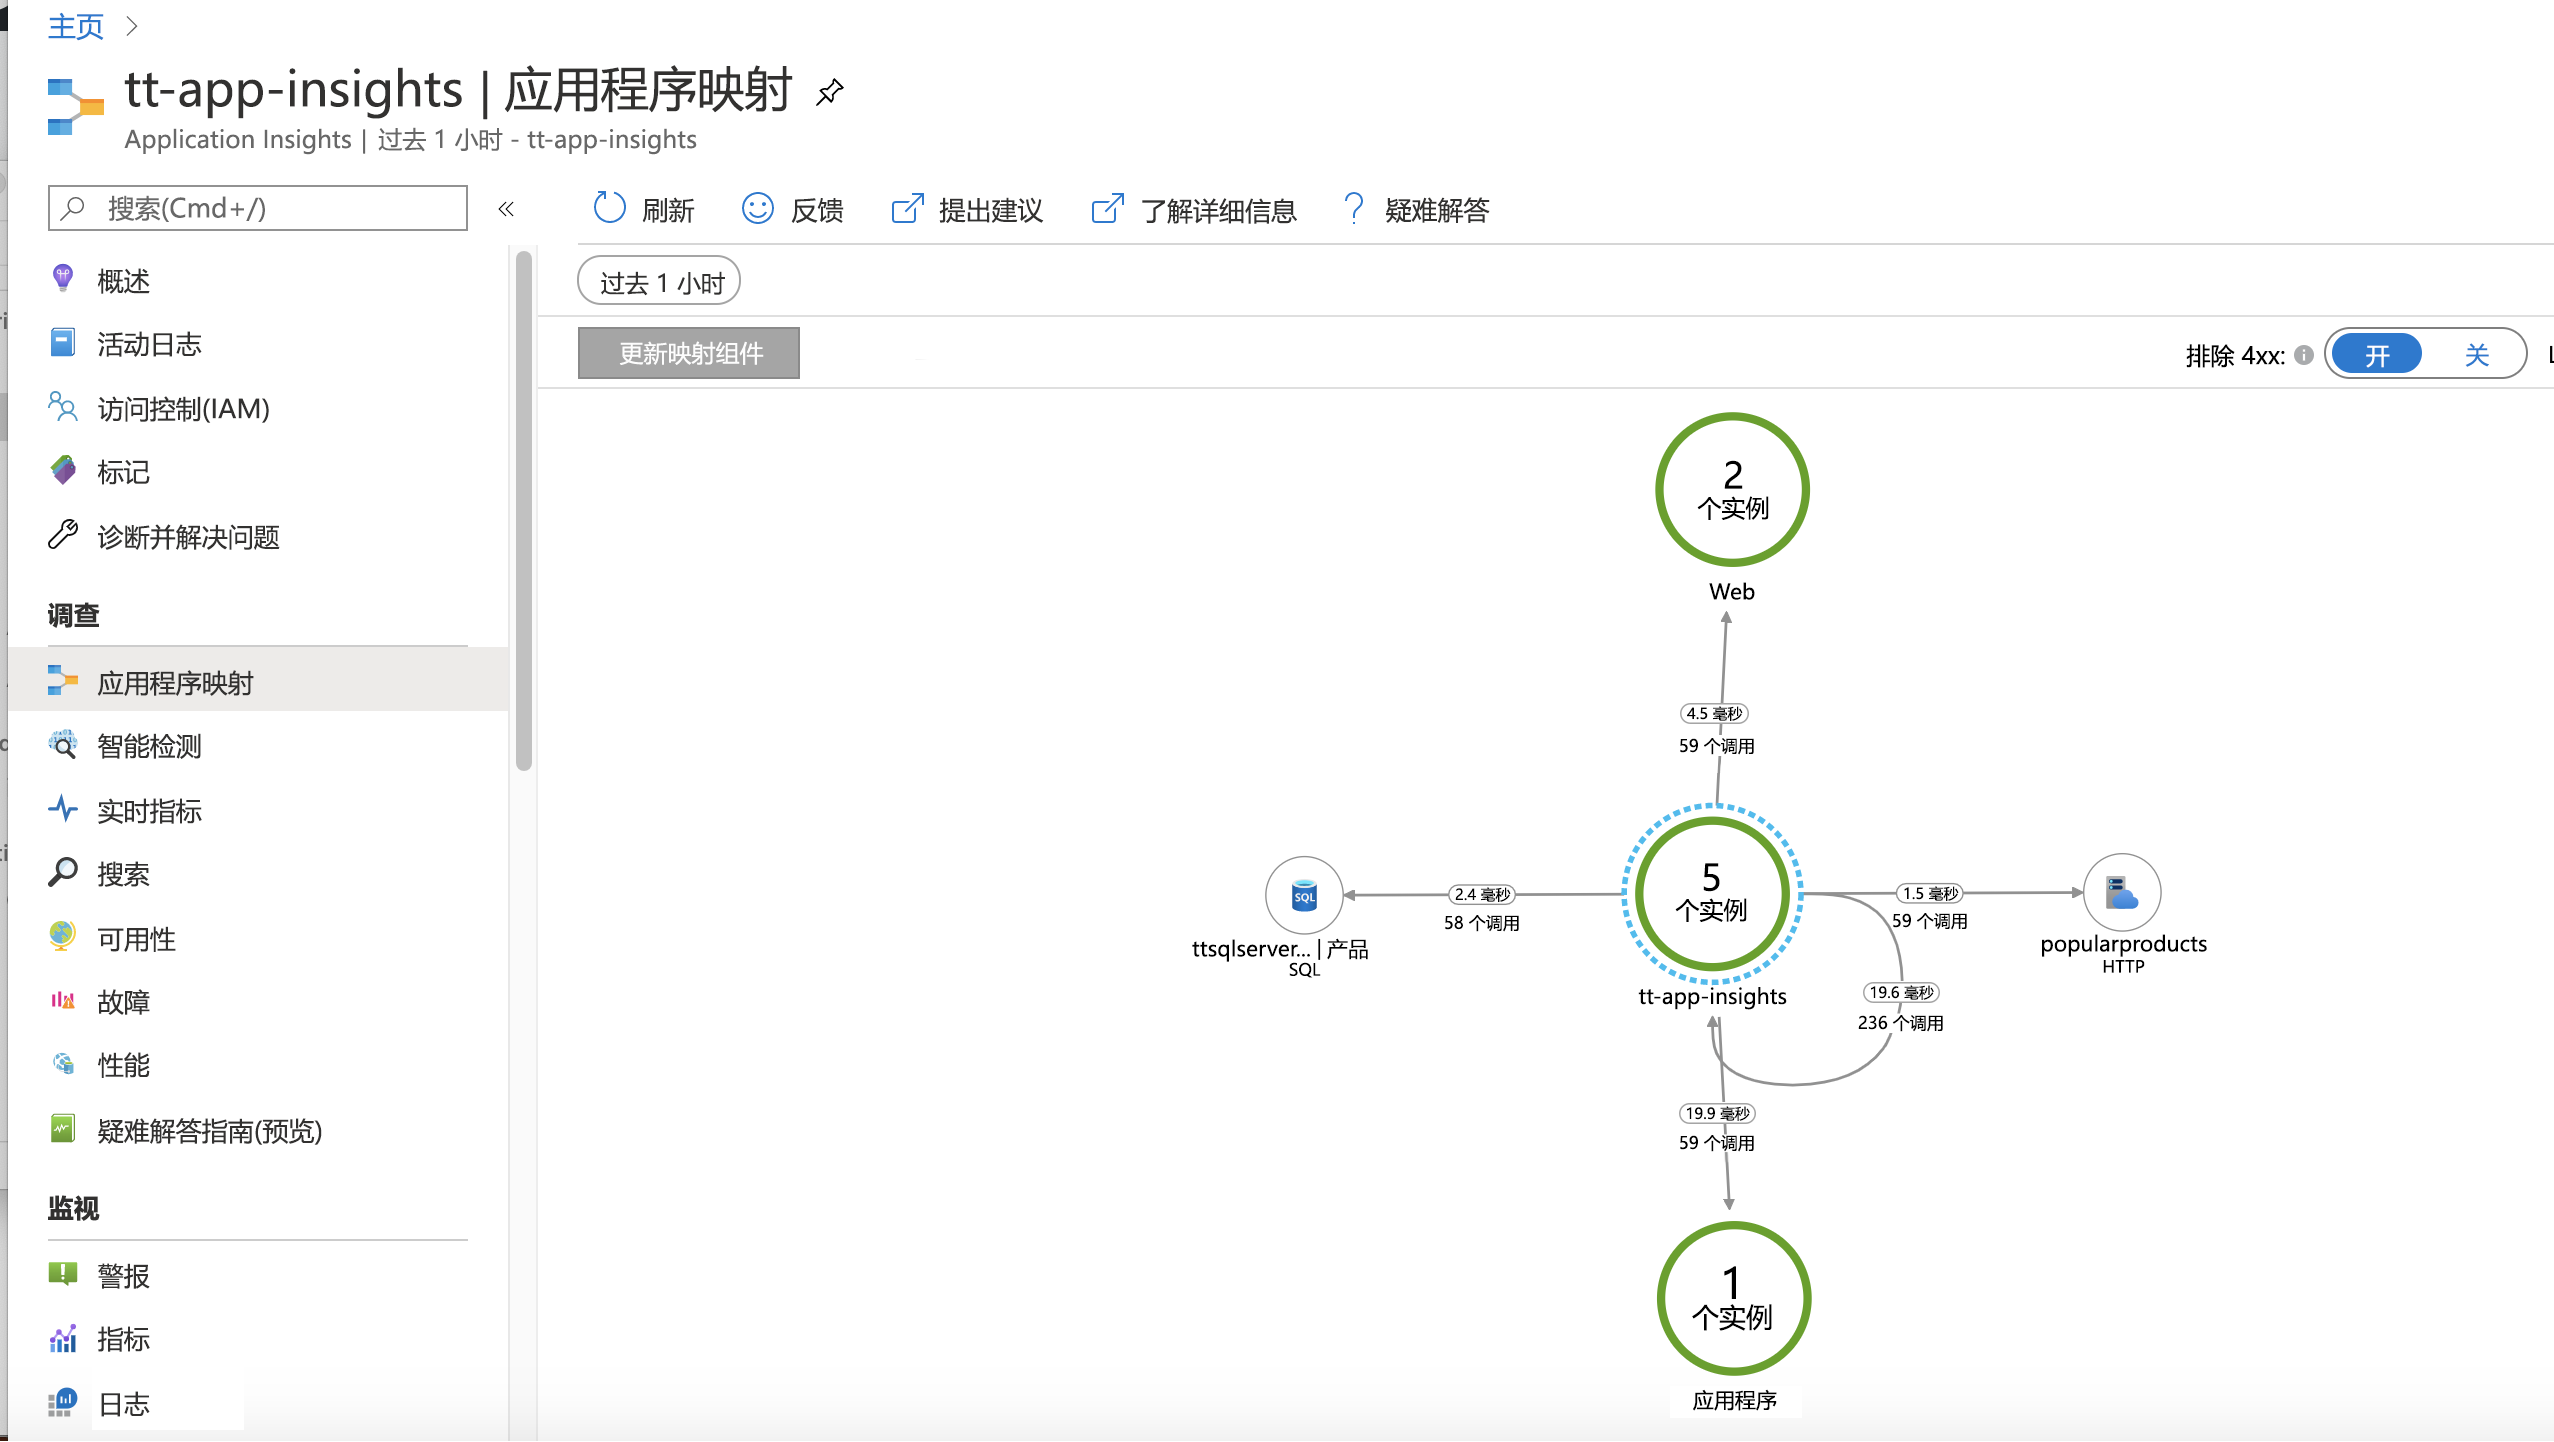
Task: Select the tt-app-insights node with 5 instances
Action: click(x=1712, y=894)
